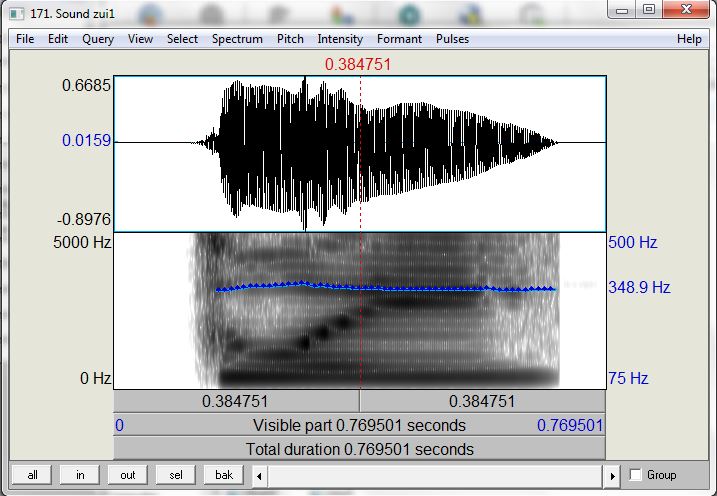Open the Select menu
The width and height of the screenshot is (717, 496).
coord(182,39)
